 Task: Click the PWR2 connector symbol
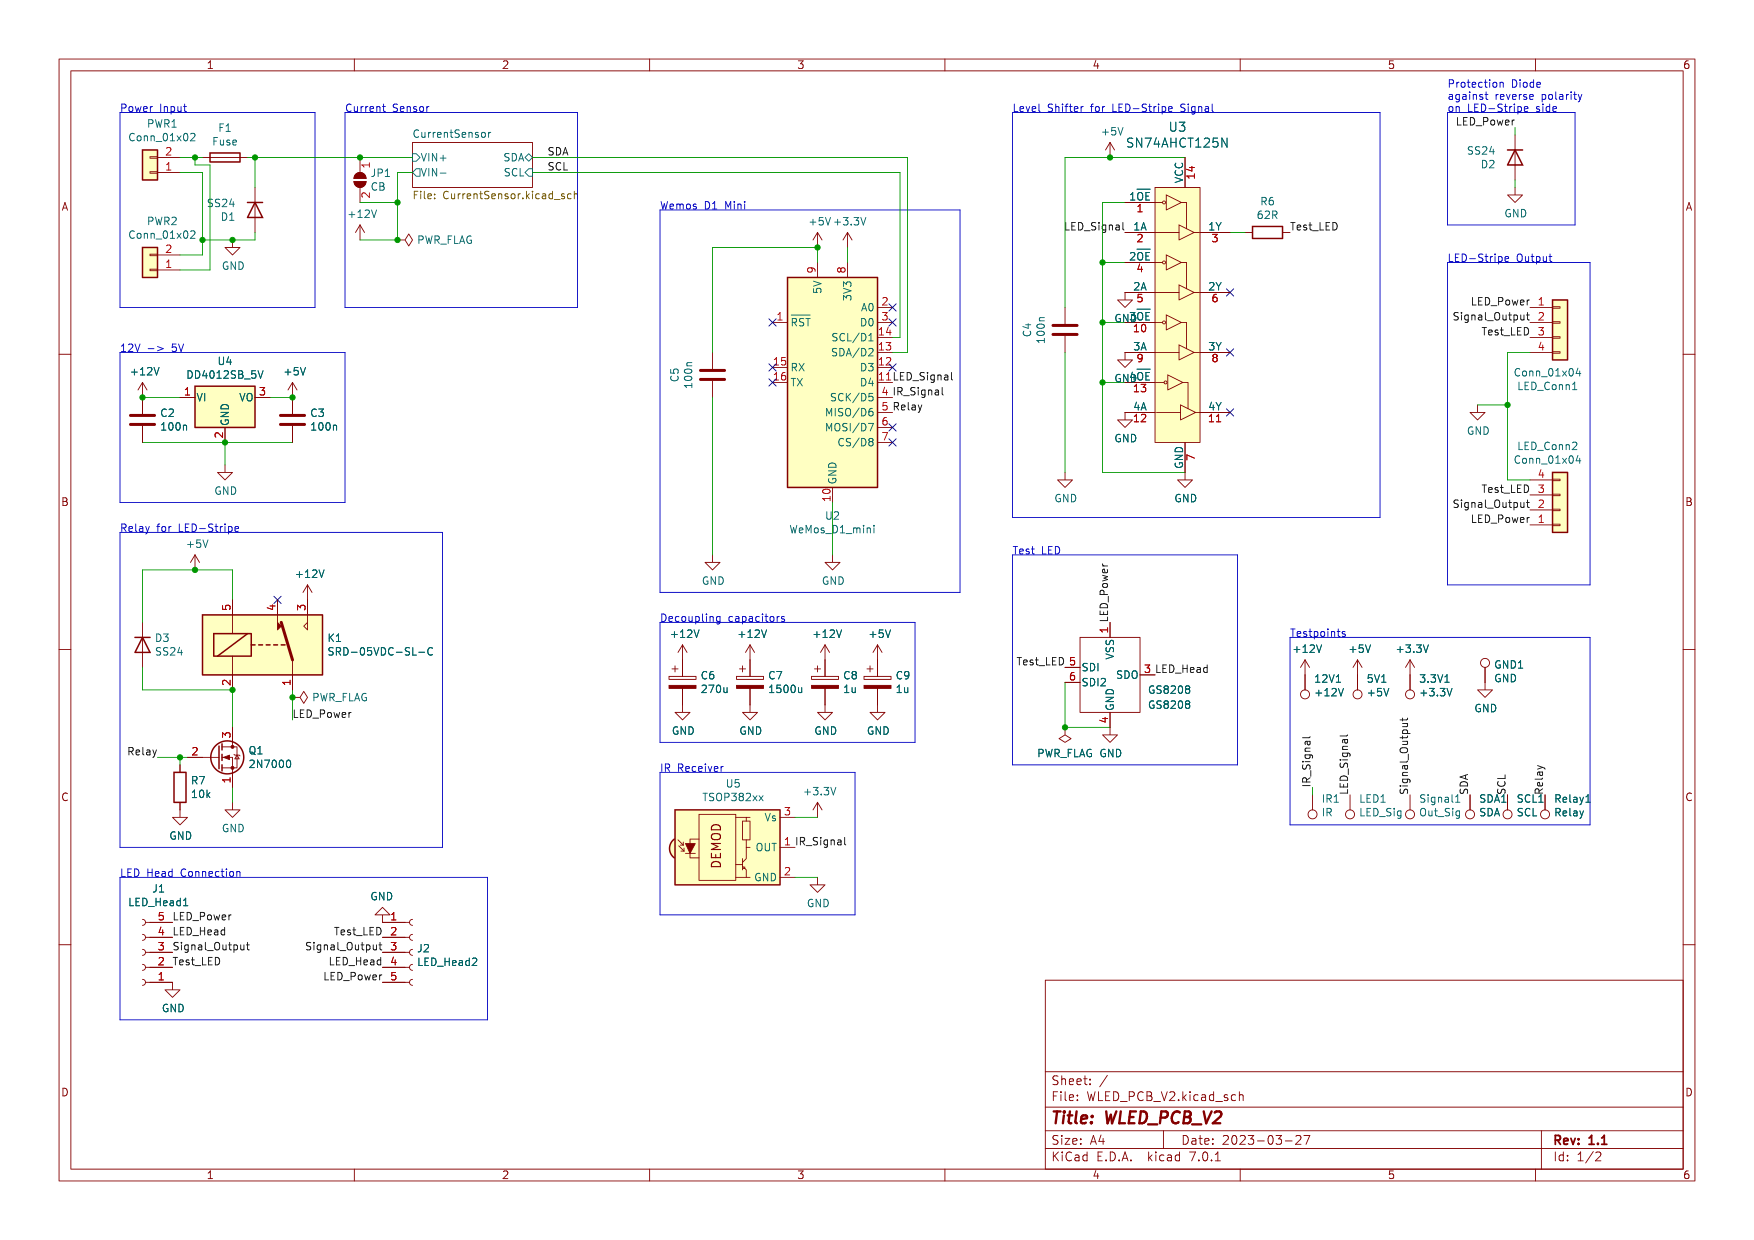[x=150, y=262]
